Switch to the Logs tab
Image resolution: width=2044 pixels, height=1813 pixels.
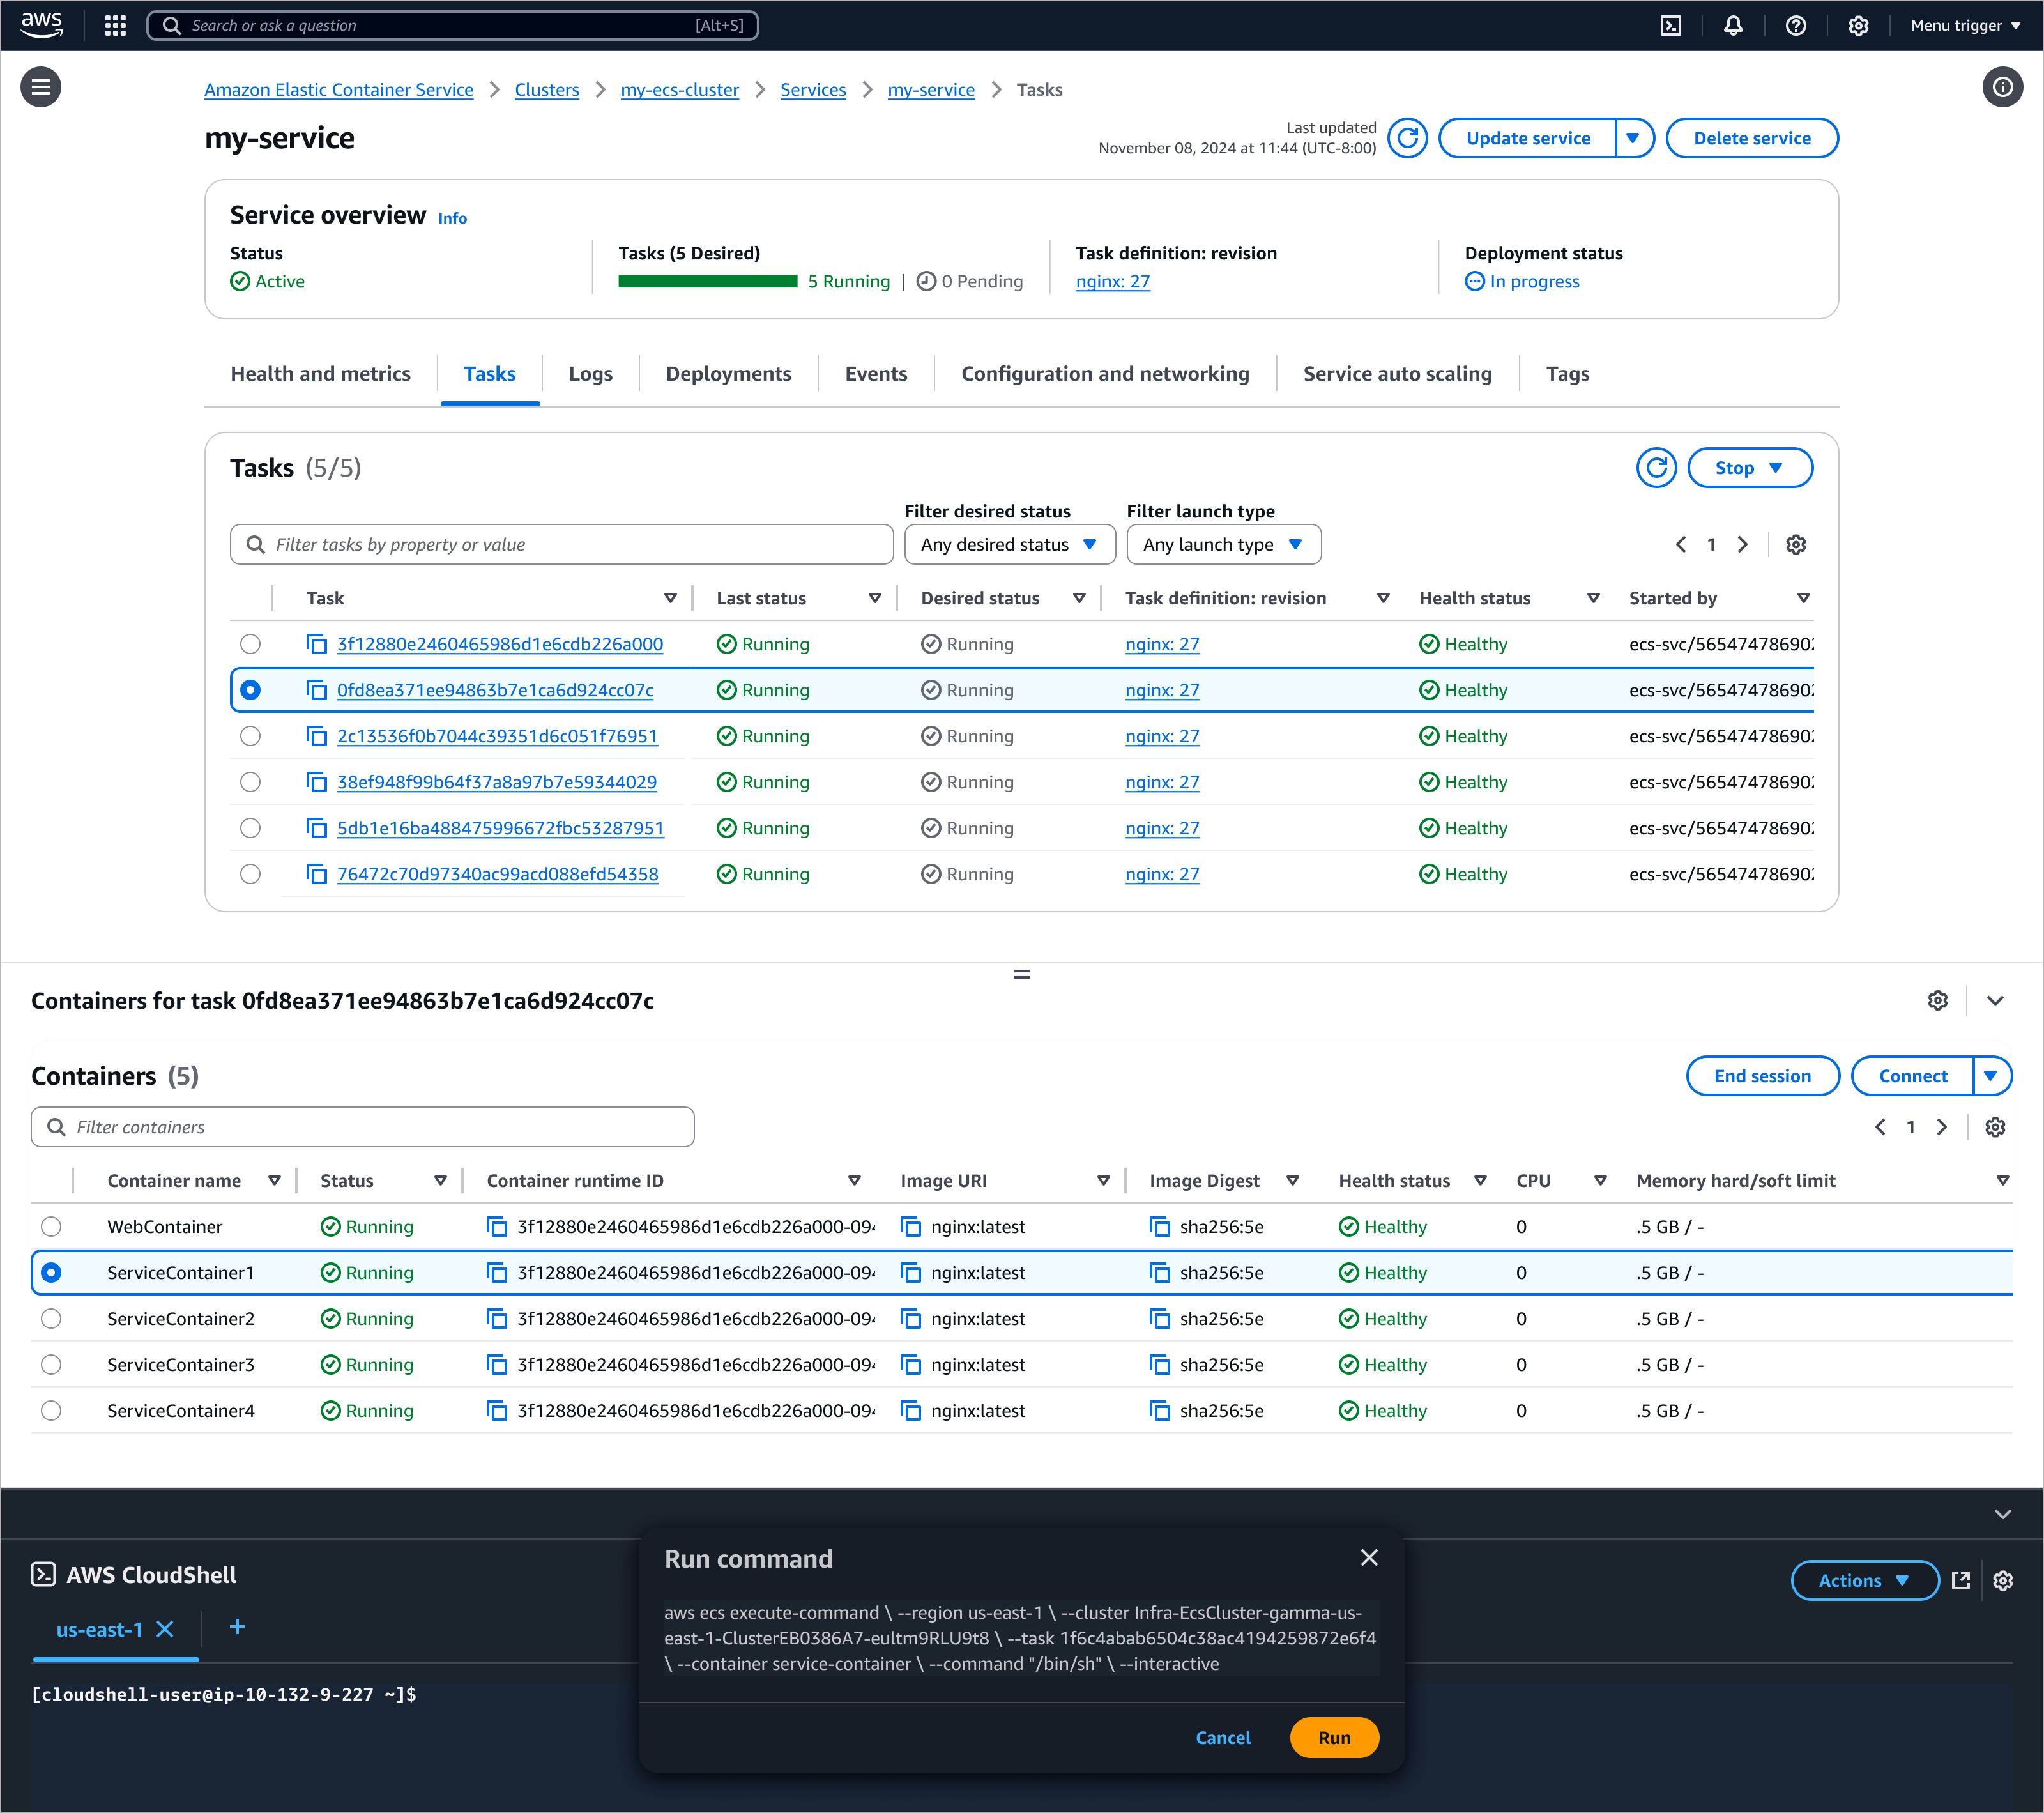[590, 374]
